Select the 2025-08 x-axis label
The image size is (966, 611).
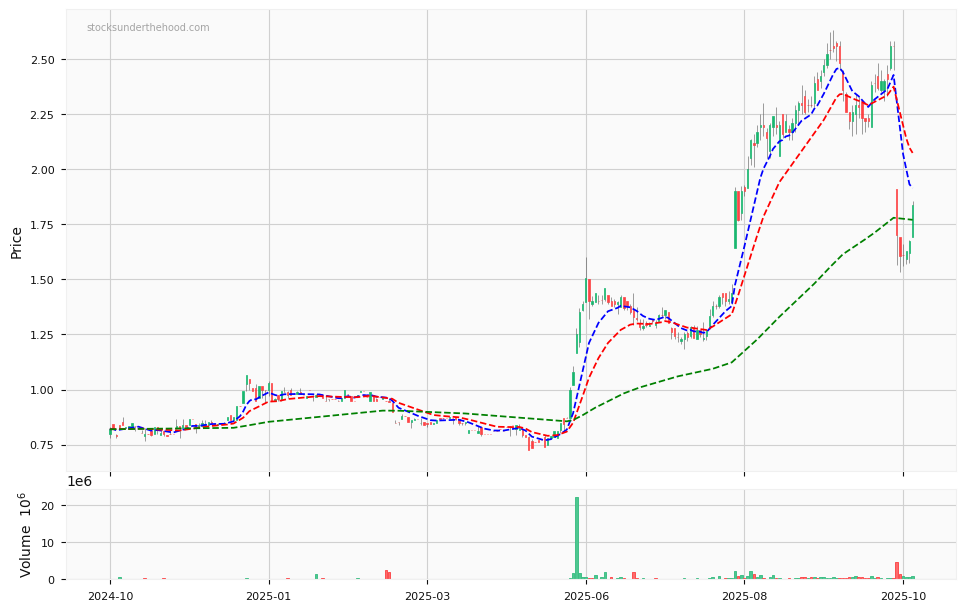coord(744,597)
